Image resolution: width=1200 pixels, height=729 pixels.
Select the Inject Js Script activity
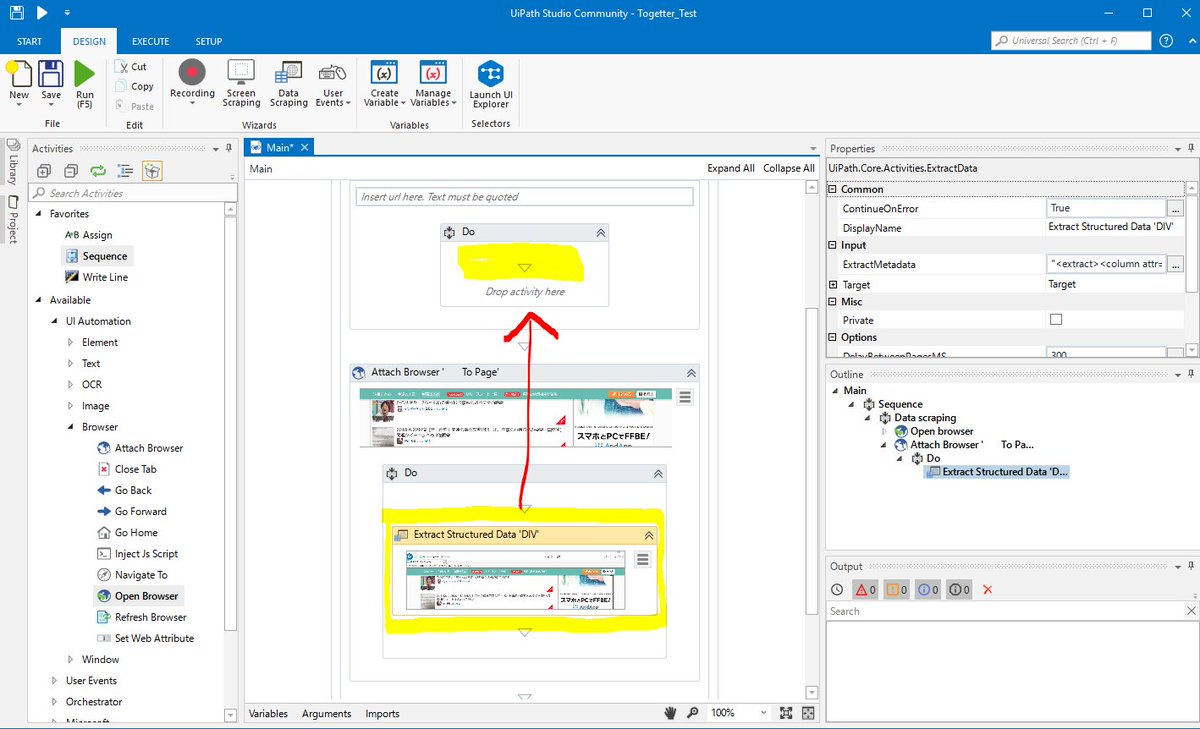(137, 554)
